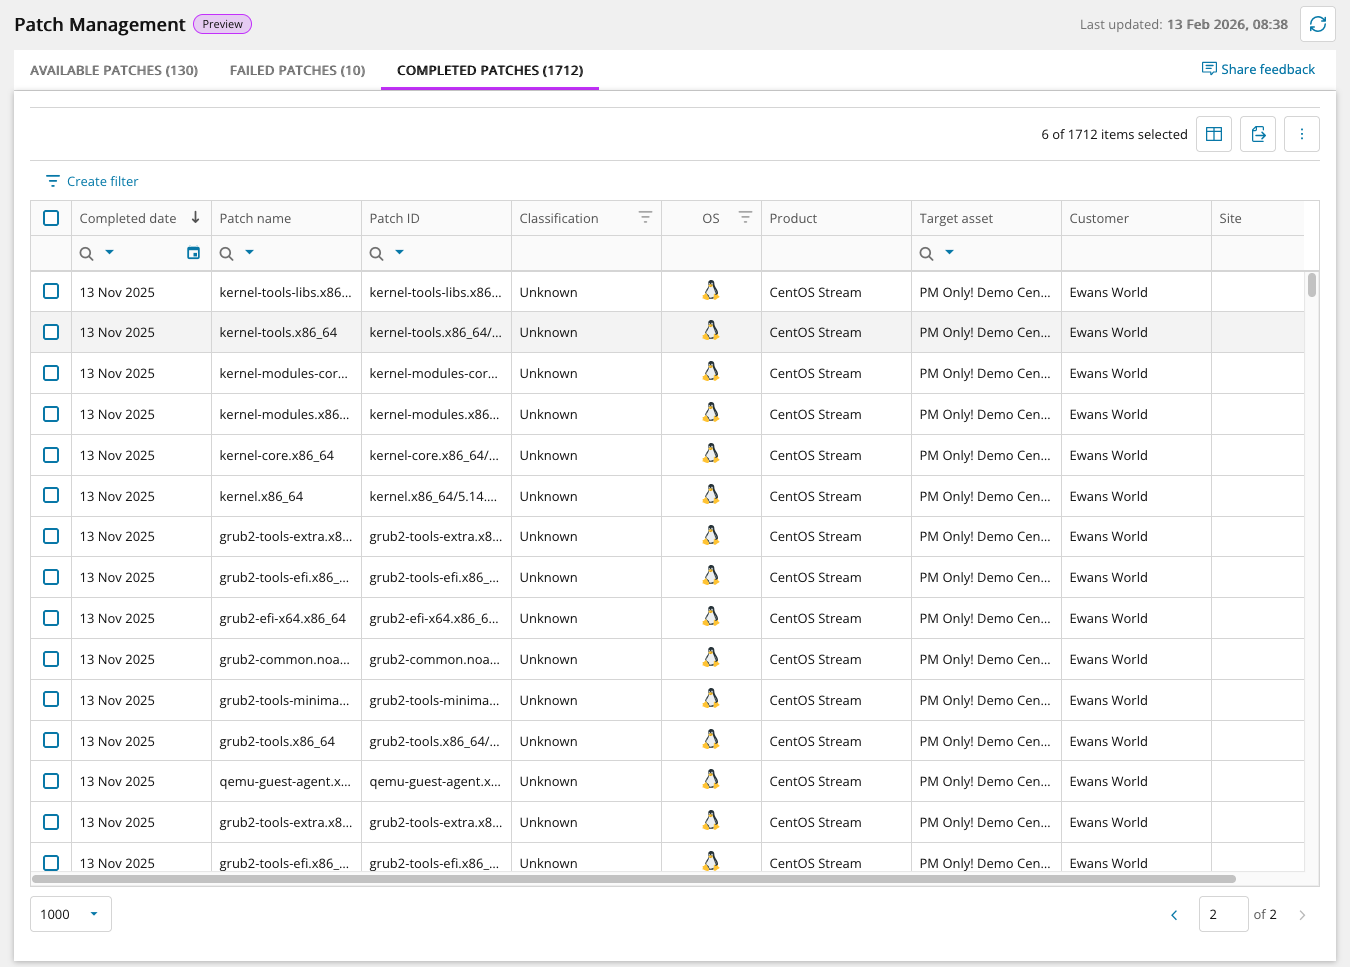The width and height of the screenshot is (1350, 967).
Task: Click the search icon under Patch ID
Action: (377, 254)
